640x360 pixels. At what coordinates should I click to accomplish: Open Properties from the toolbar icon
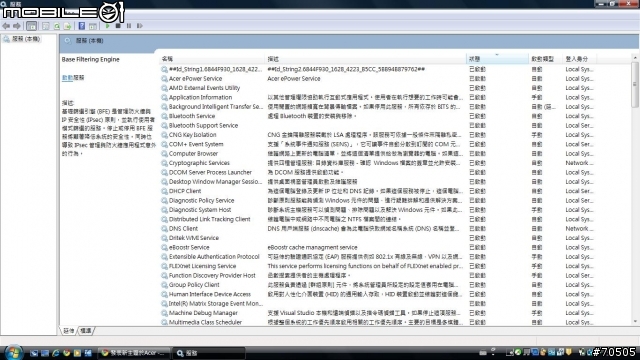pyautogui.click(x=46, y=26)
